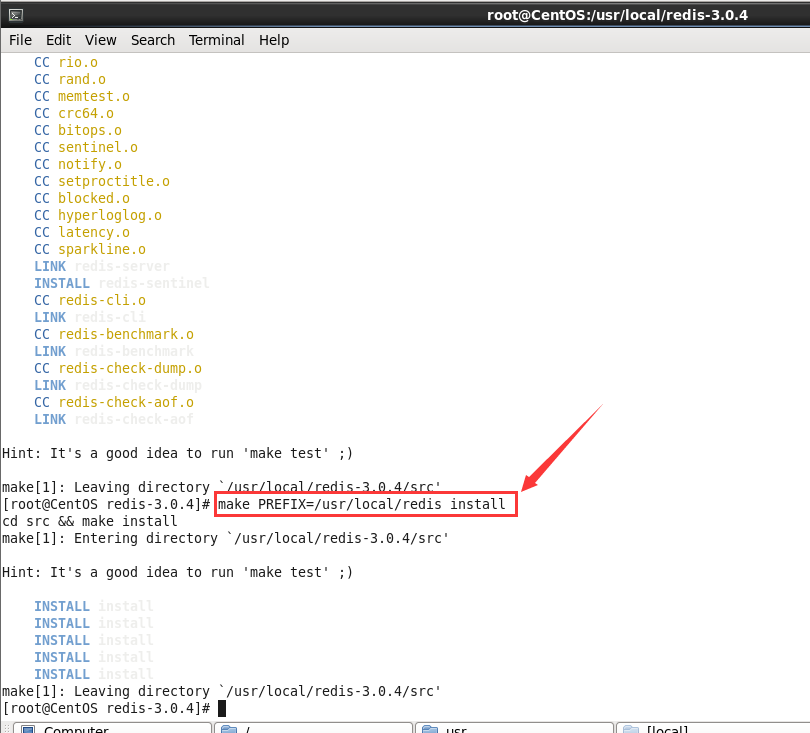Click the 'INSTALL redis-sentinel' output line

pyautogui.click(x=121, y=284)
